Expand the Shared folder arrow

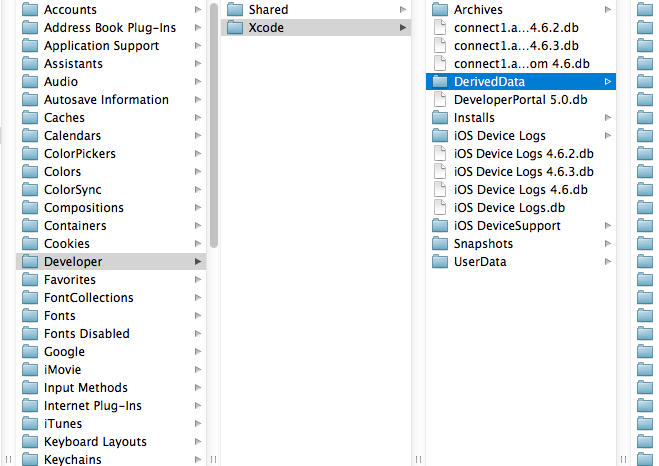coord(403,9)
